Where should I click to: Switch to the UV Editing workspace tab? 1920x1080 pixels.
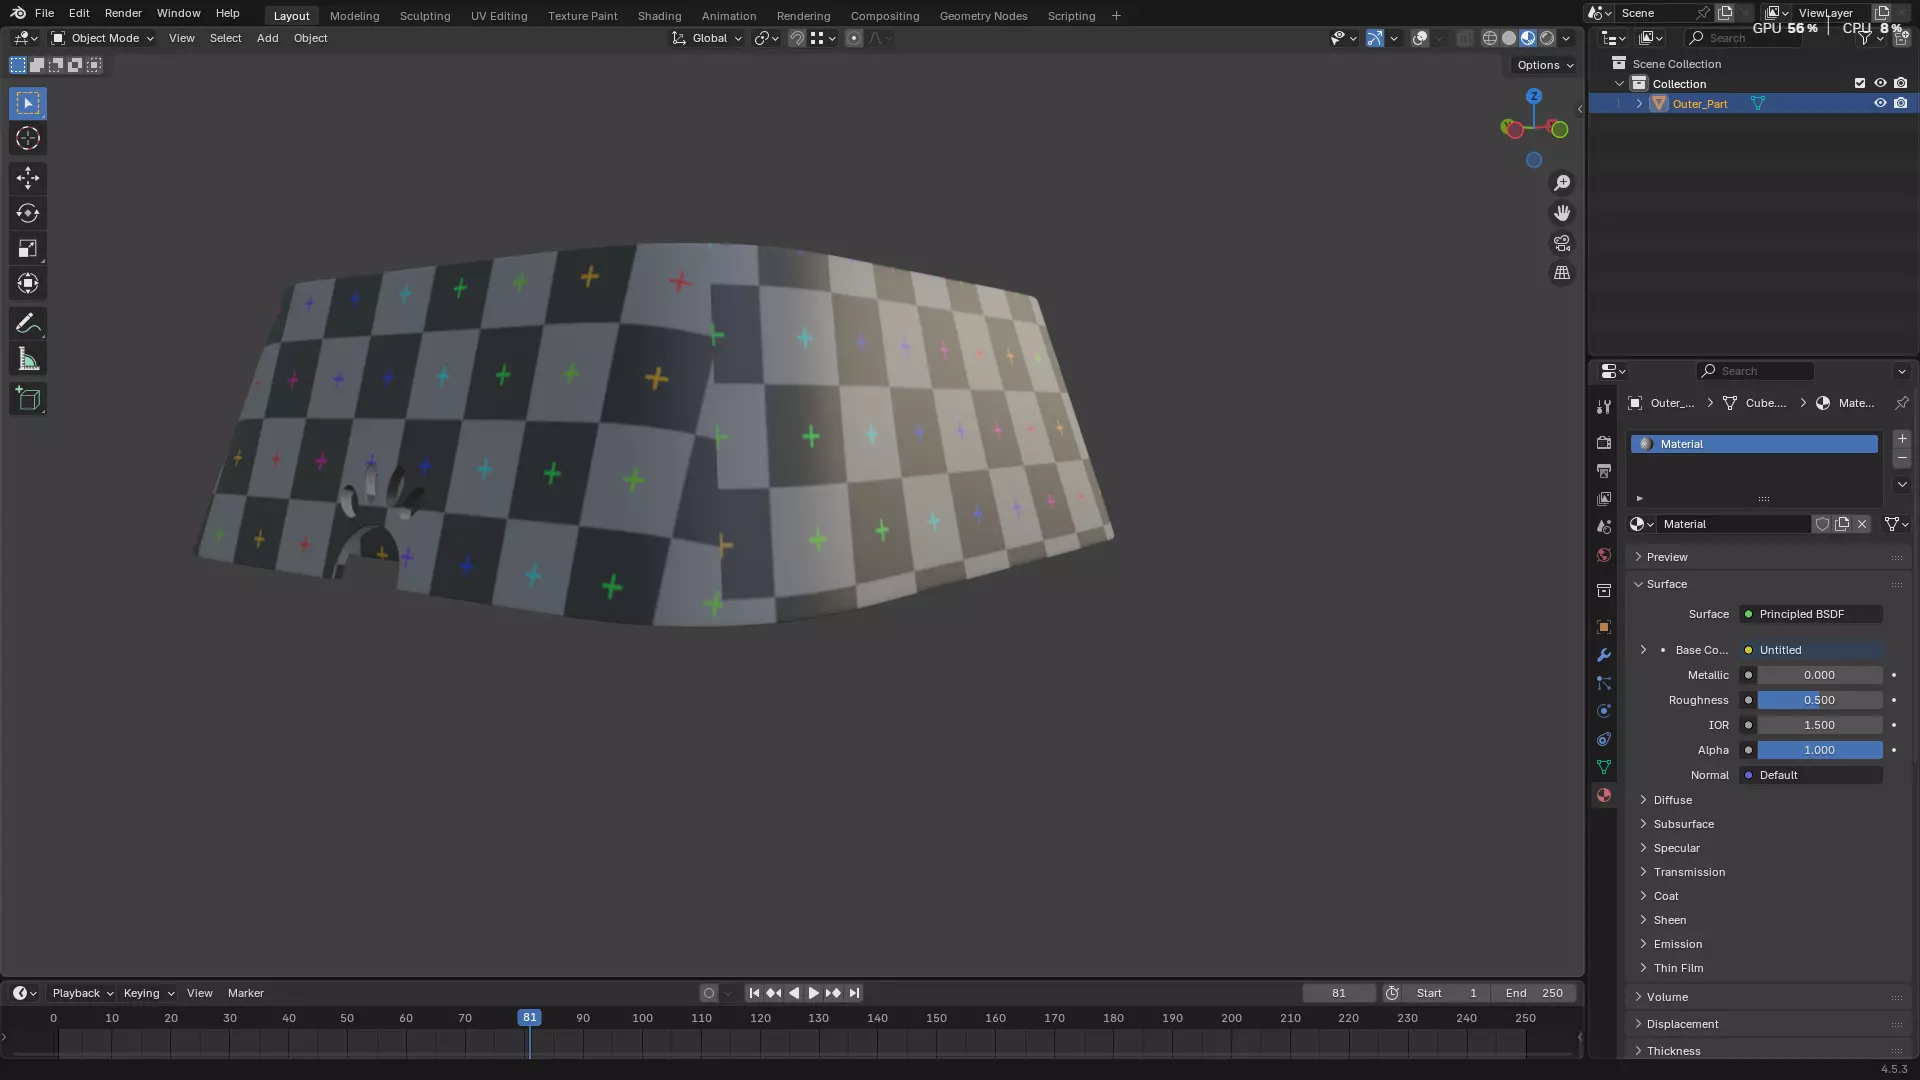[499, 16]
